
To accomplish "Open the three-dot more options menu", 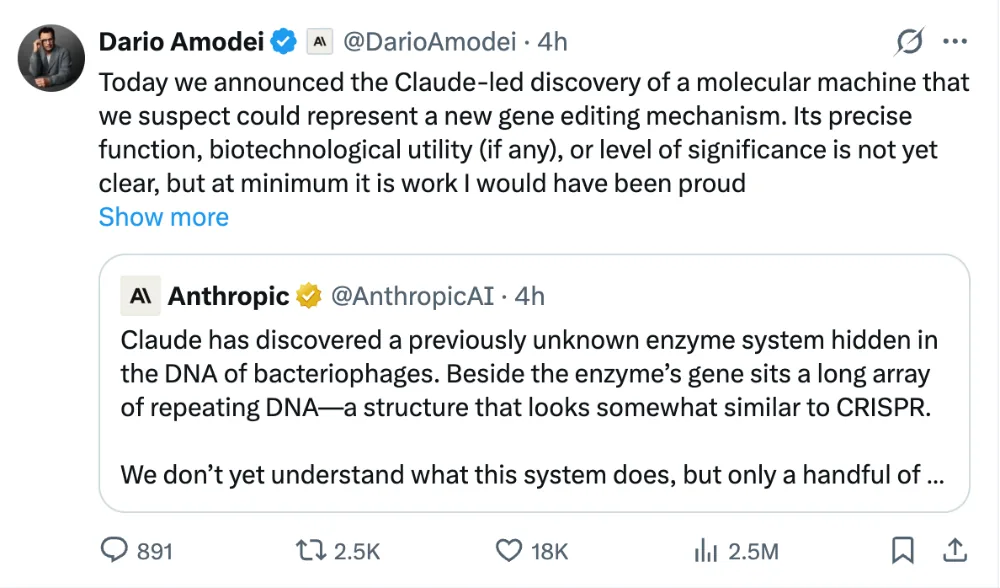I will [x=955, y=41].
